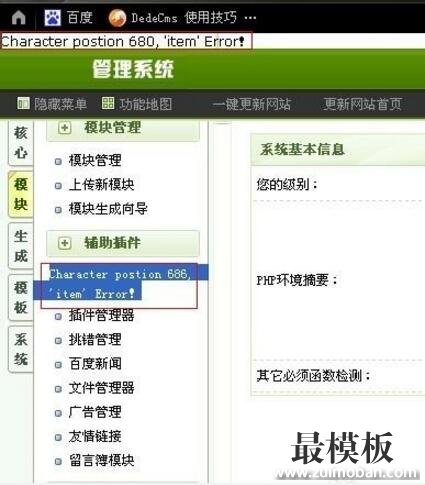Open 留言簿模块 menu item
The height and width of the screenshot is (485, 425).
(x=101, y=461)
